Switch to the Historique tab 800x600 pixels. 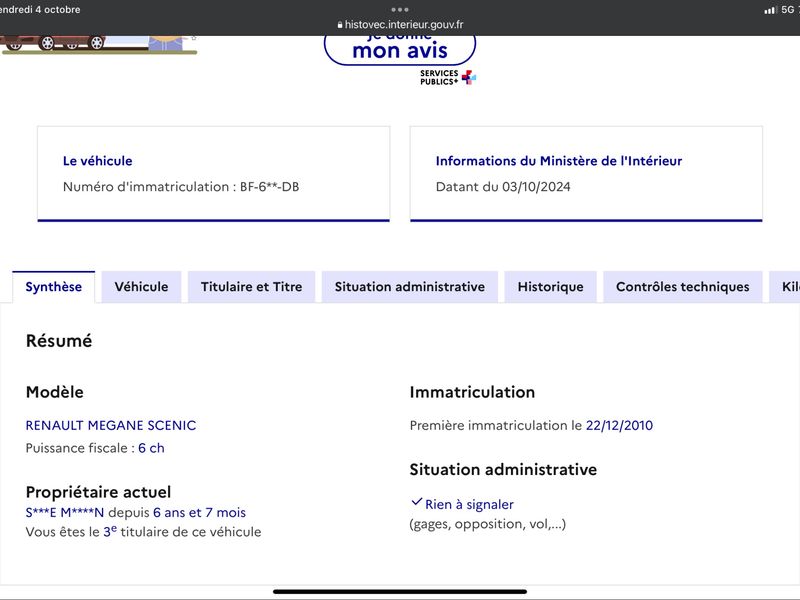(x=551, y=287)
